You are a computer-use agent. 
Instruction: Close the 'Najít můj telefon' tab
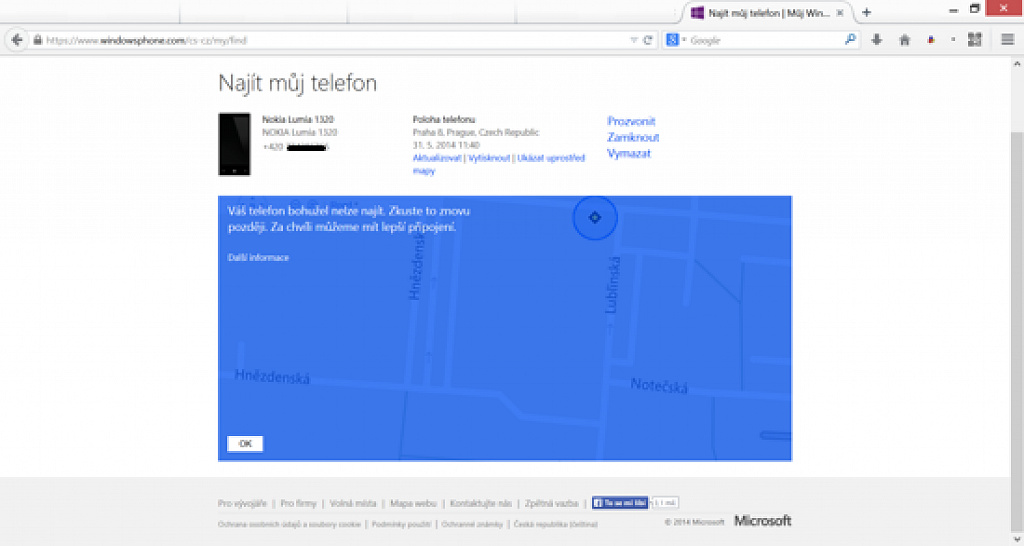(x=840, y=12)
